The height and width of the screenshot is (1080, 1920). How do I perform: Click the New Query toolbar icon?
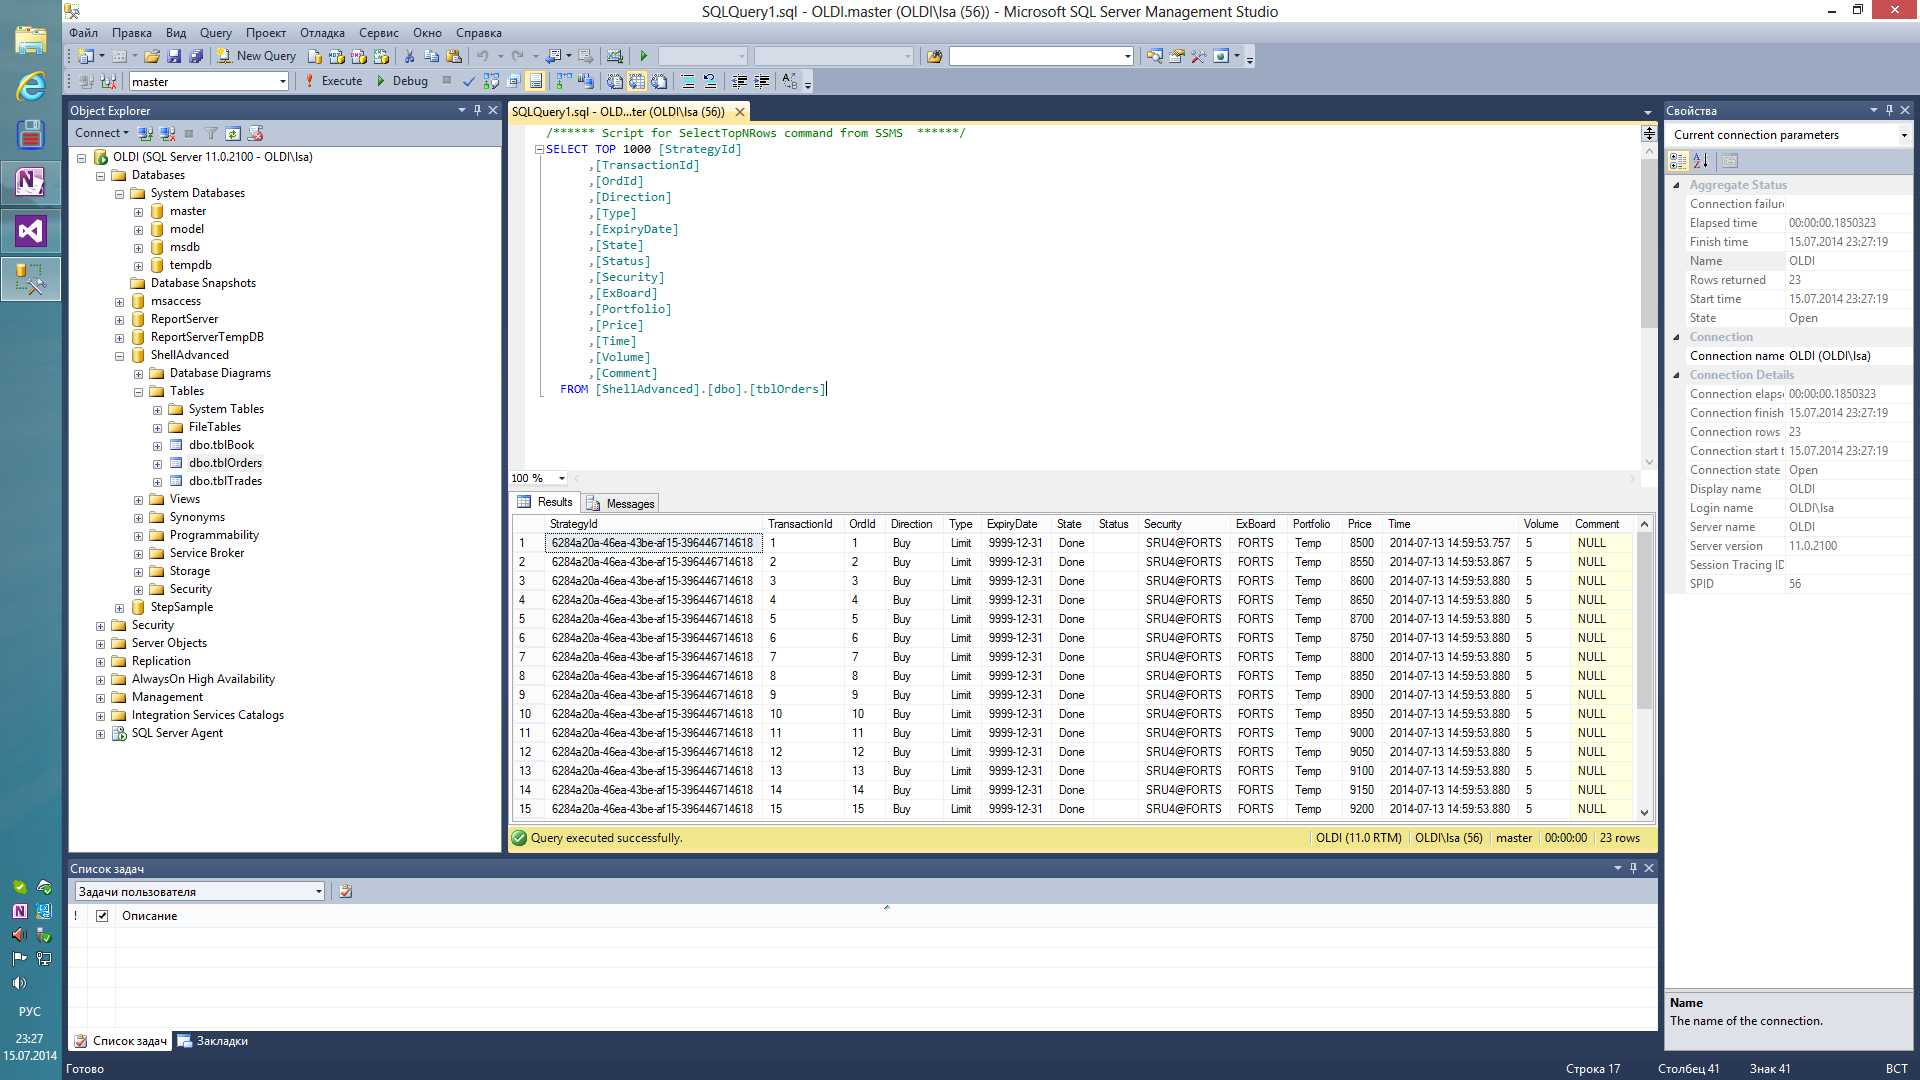tap(257, 56)
